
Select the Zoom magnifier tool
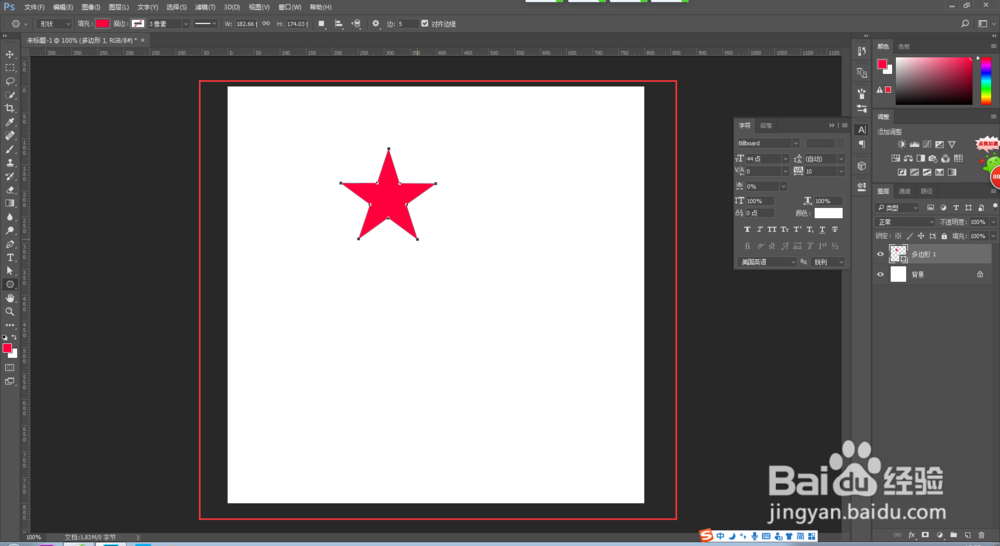pyautogui.click(x=10, y=312)
